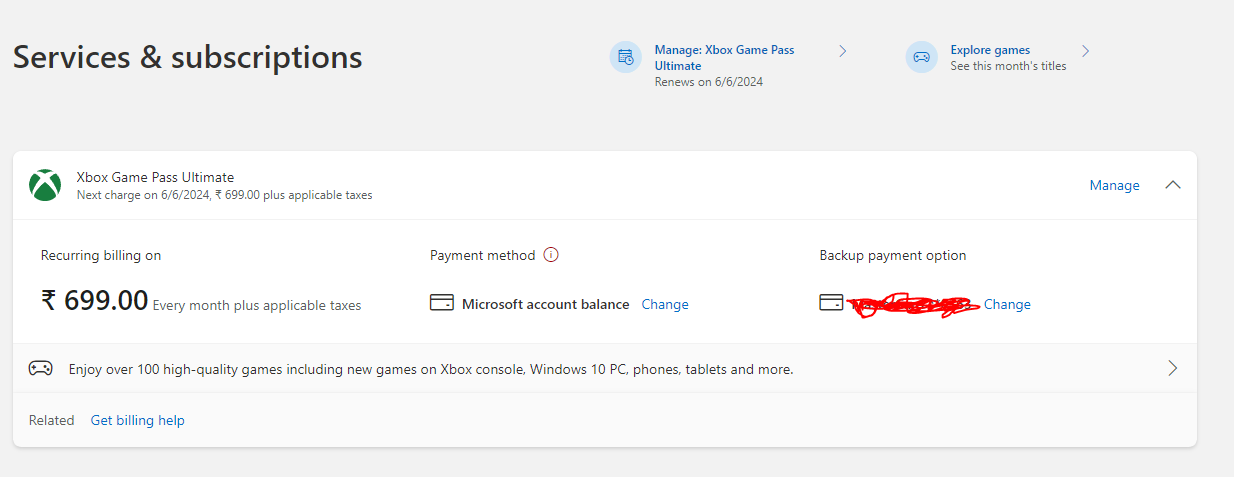
Task: Click 'Enjoy over 100 high-quality games' text
Action: [431, 369]
